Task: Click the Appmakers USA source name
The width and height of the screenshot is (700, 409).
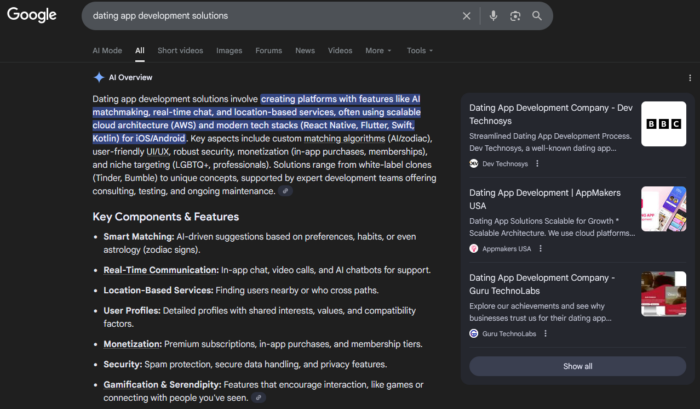Action: 507,249
